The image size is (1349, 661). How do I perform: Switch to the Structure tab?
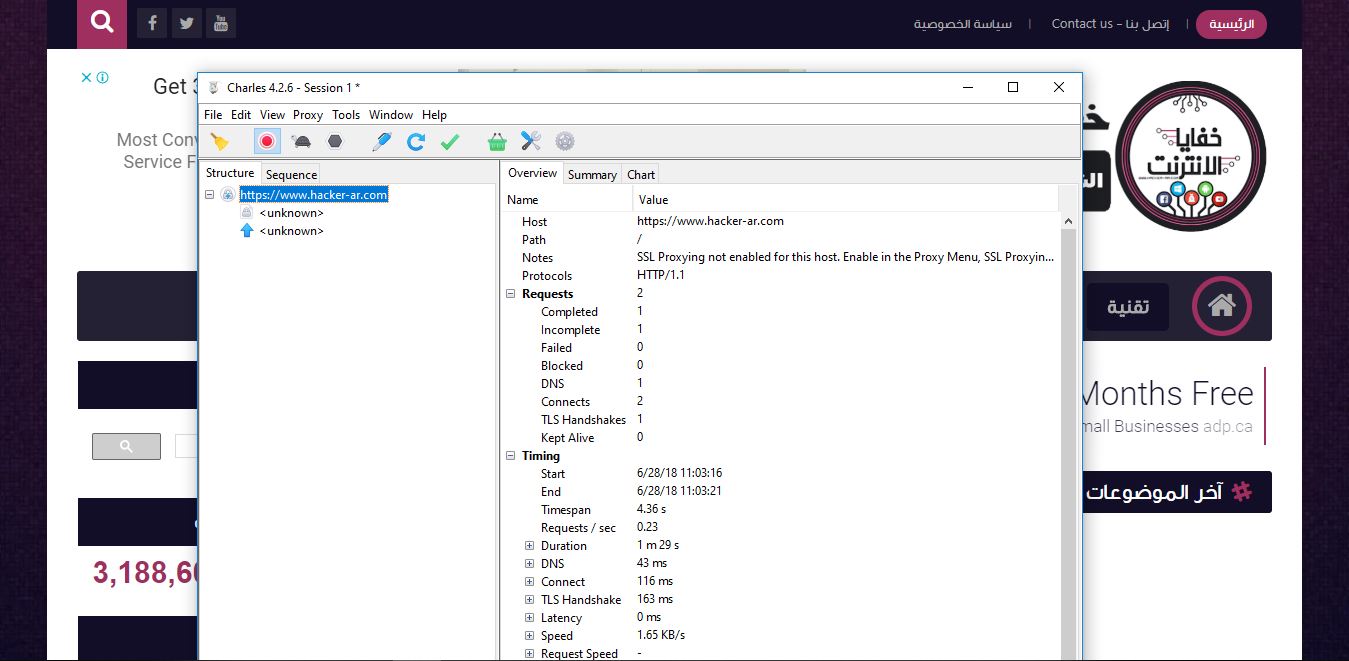[x=230, y=173]
